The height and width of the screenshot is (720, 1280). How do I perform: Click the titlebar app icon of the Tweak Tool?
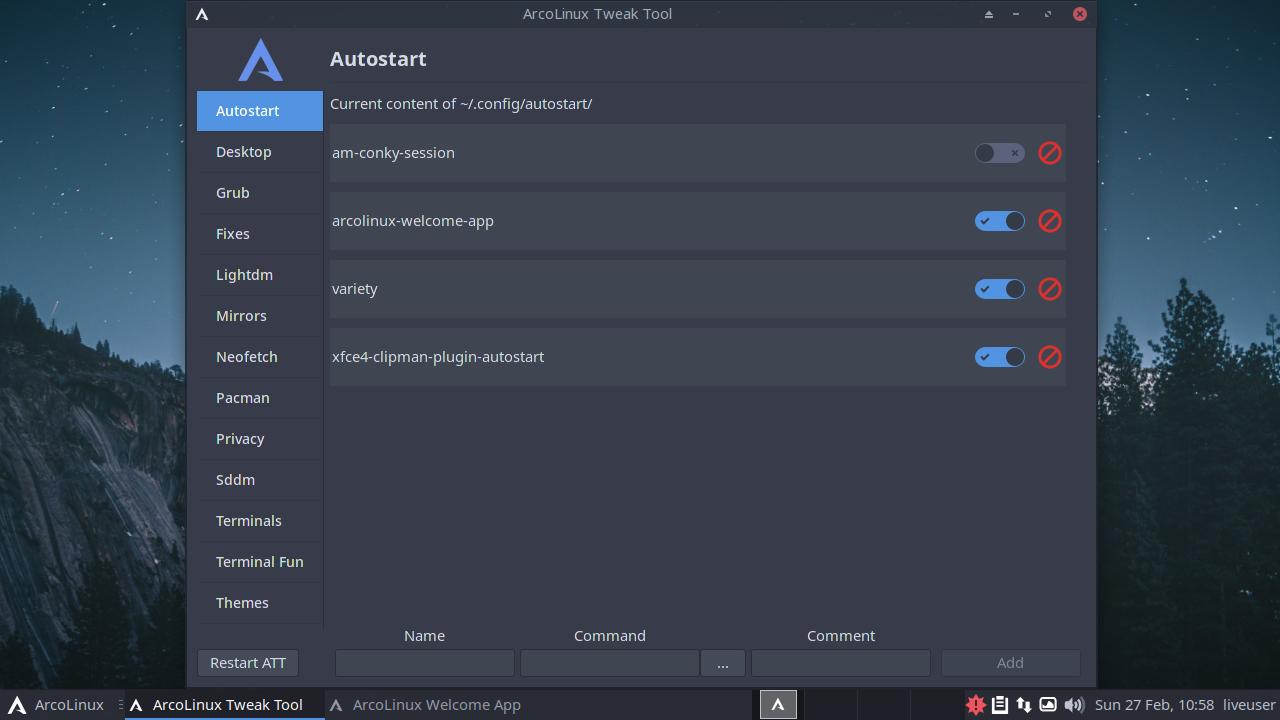(x=202, y=14)
